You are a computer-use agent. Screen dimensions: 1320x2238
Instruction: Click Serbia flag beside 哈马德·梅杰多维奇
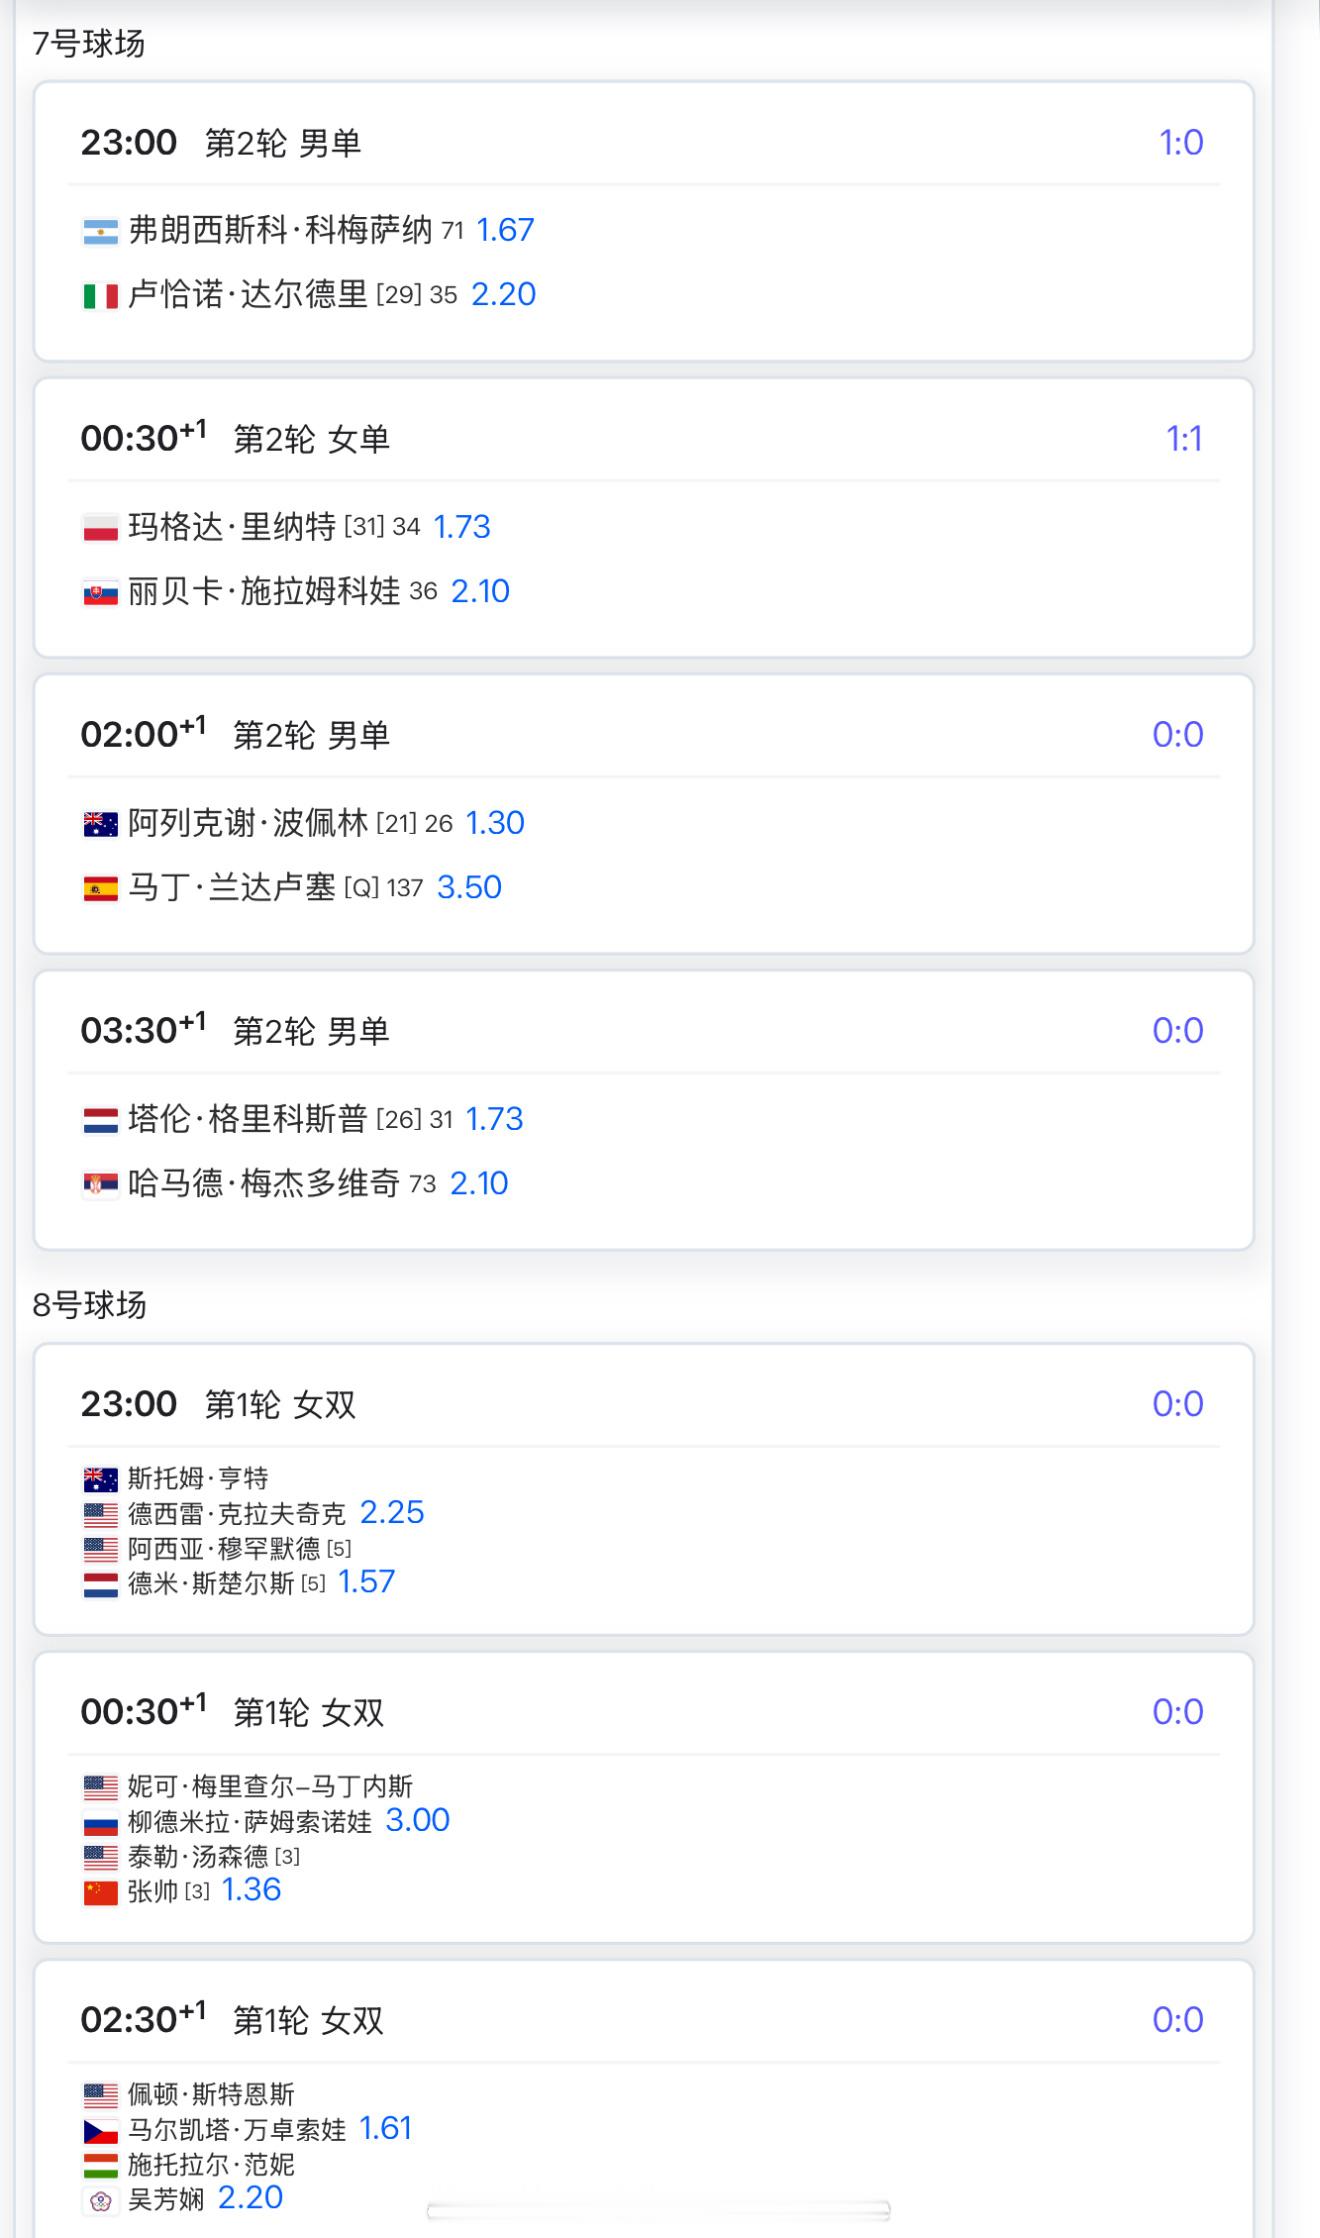(101, 1185)
